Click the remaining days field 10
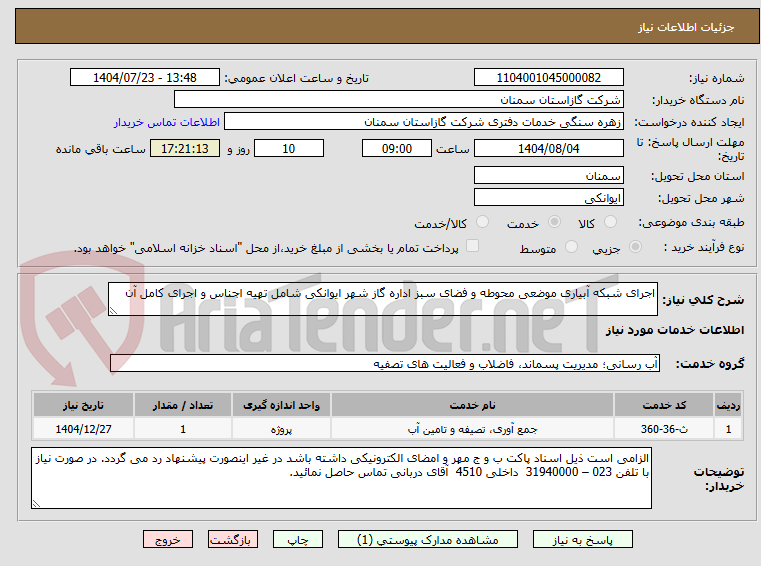Screen dimensions: 761x566 (x=289, y=148)
